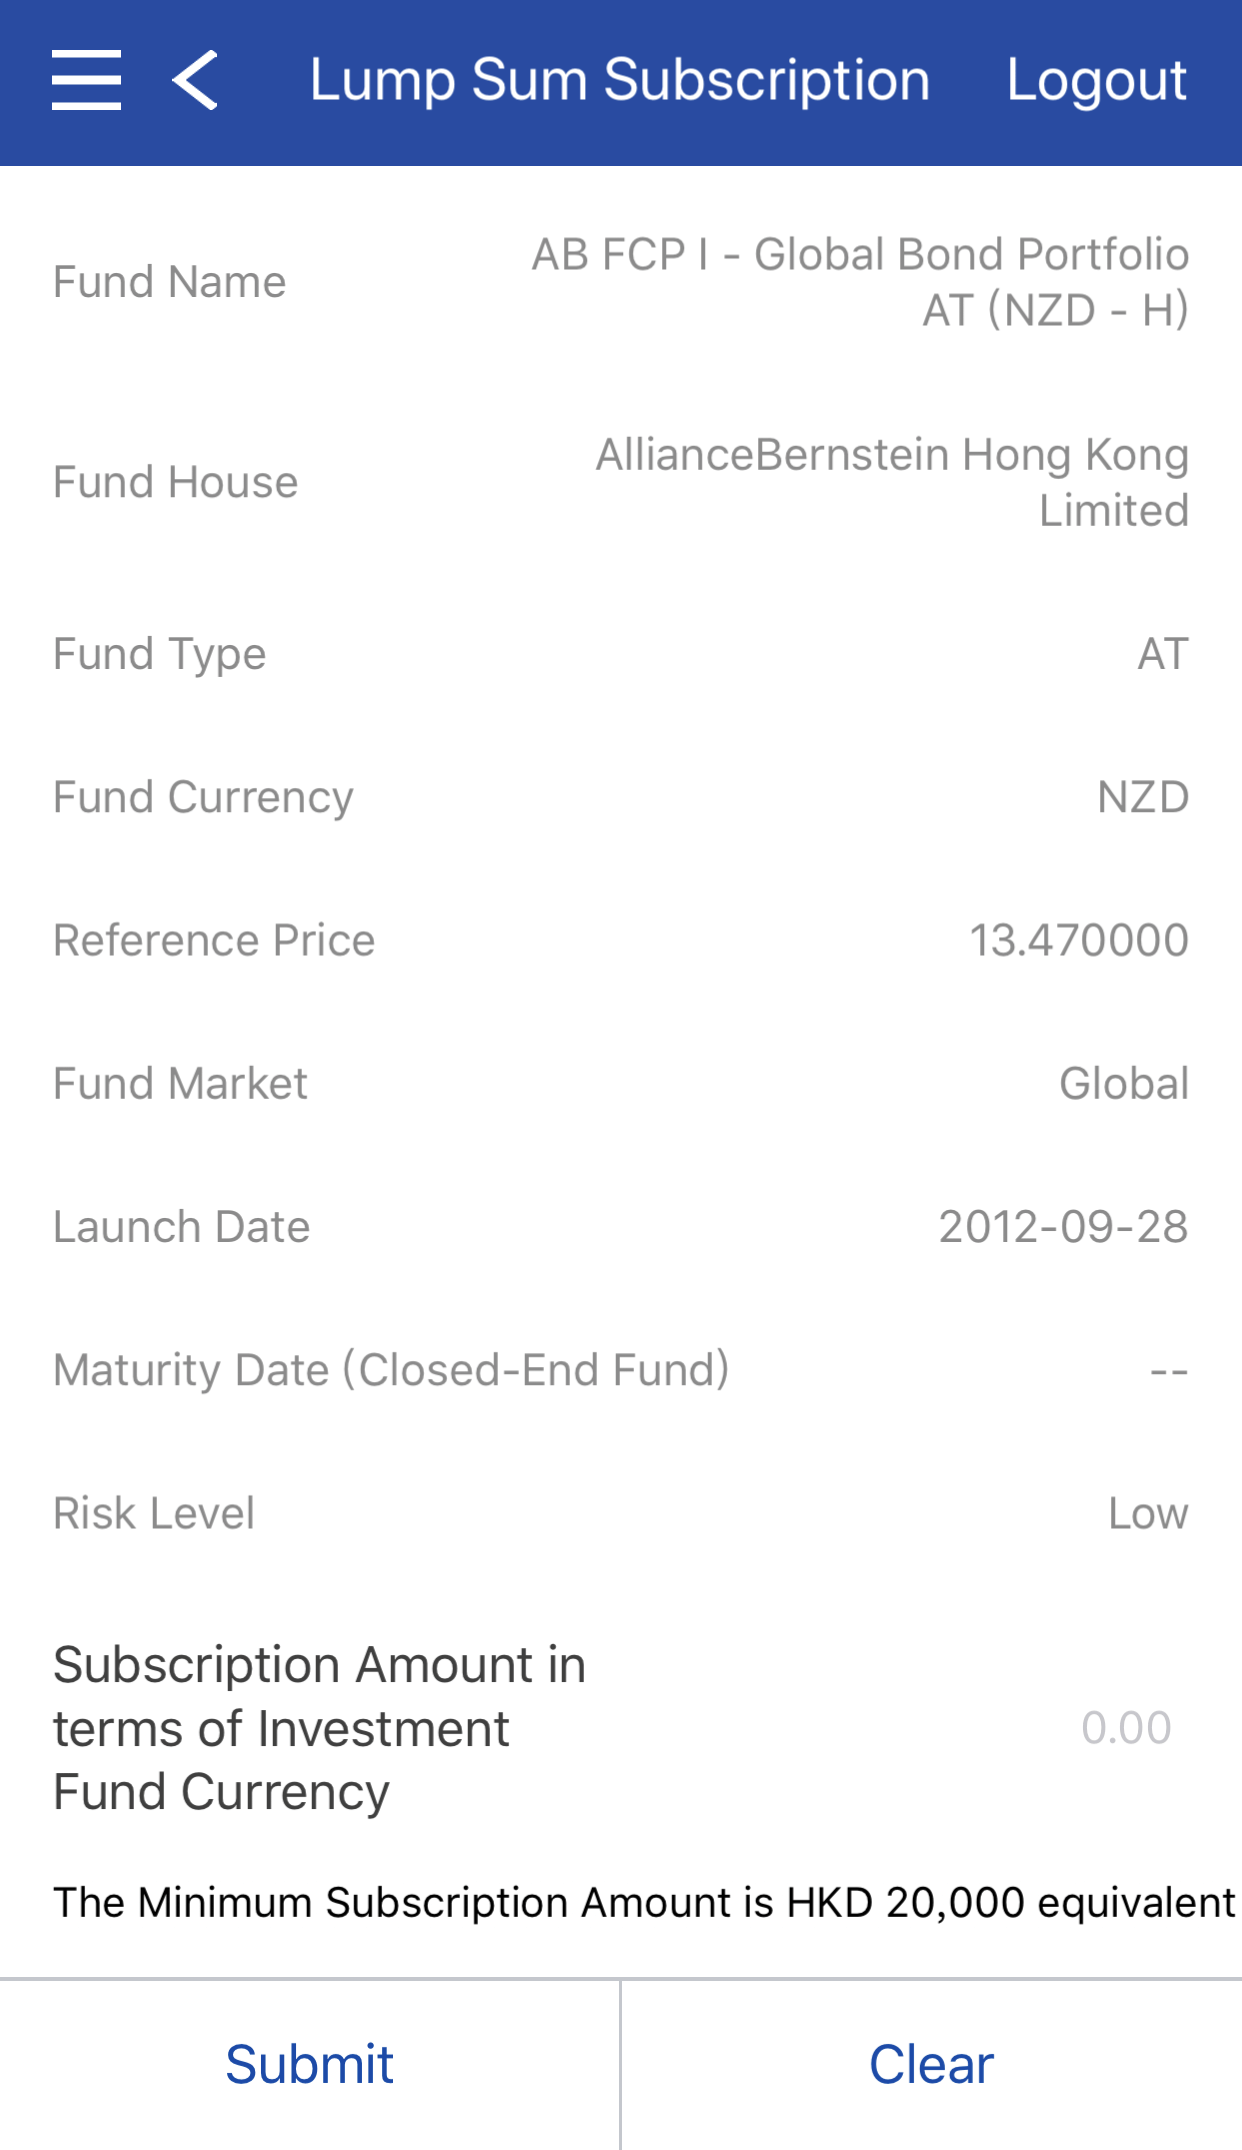
Task: Enter amount in the subscription amount field
Action: click(x=1125, y=1728)
